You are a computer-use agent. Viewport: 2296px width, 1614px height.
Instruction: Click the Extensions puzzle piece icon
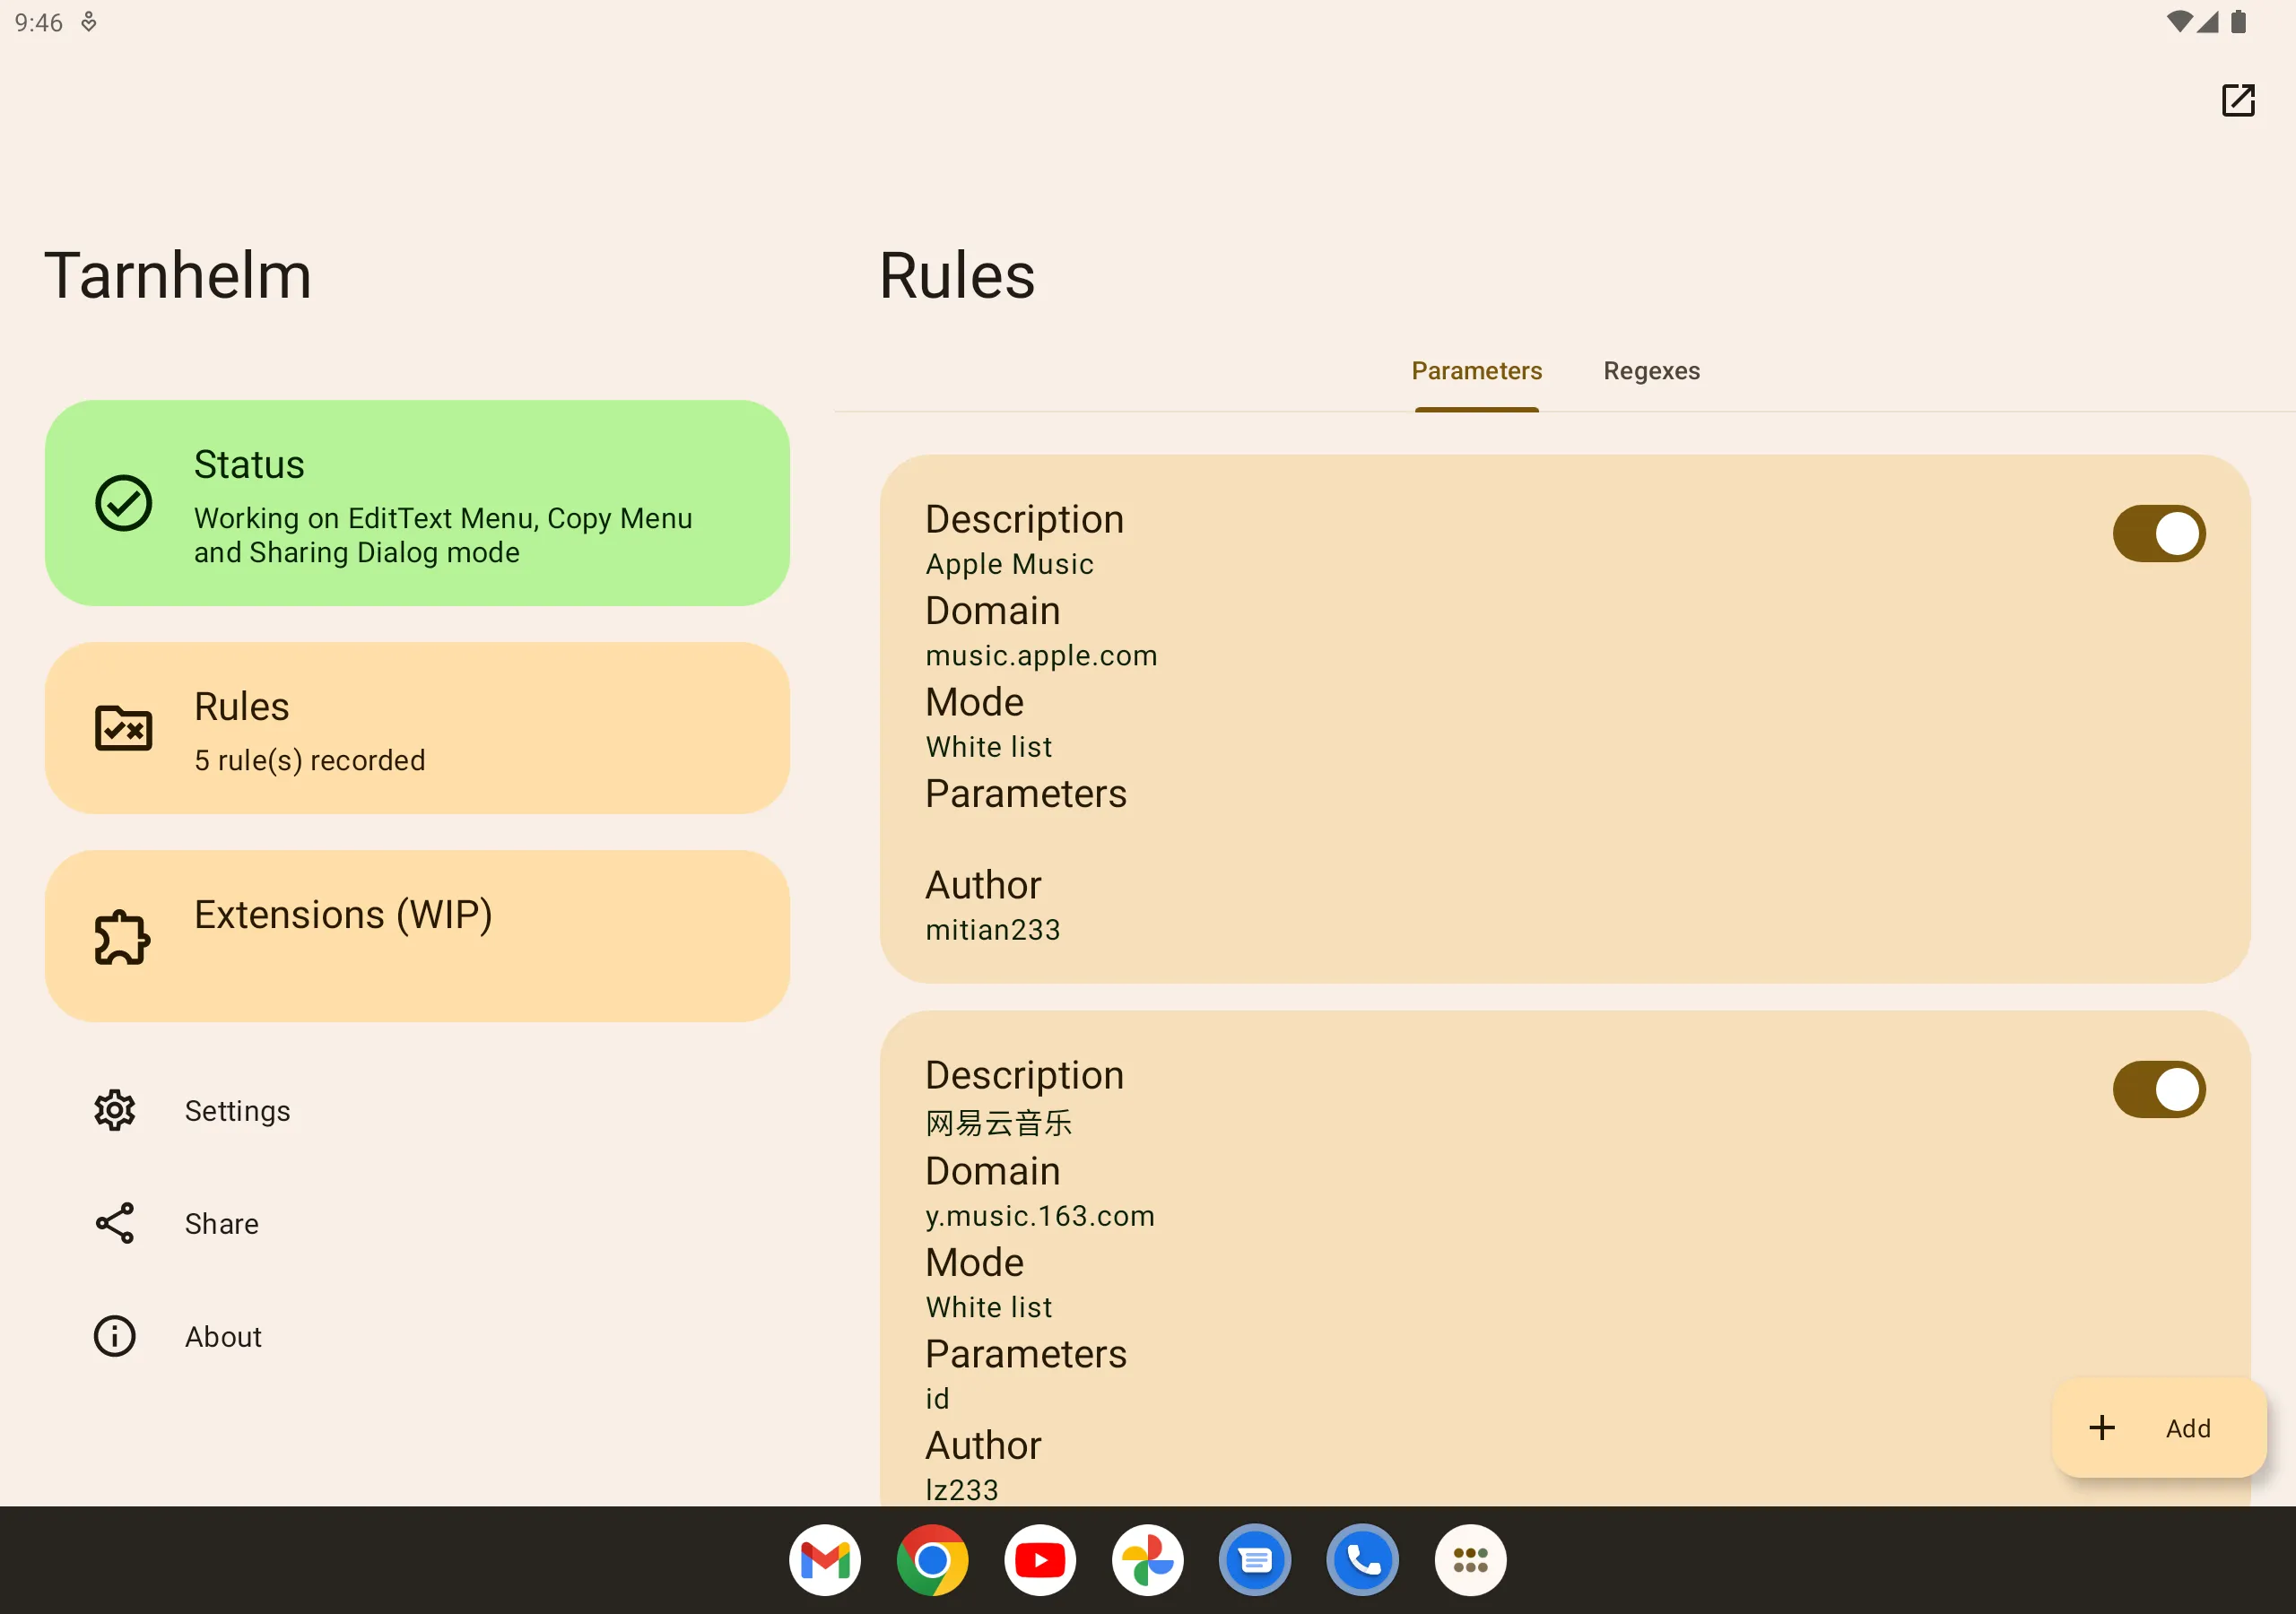[x=123, y=936]
